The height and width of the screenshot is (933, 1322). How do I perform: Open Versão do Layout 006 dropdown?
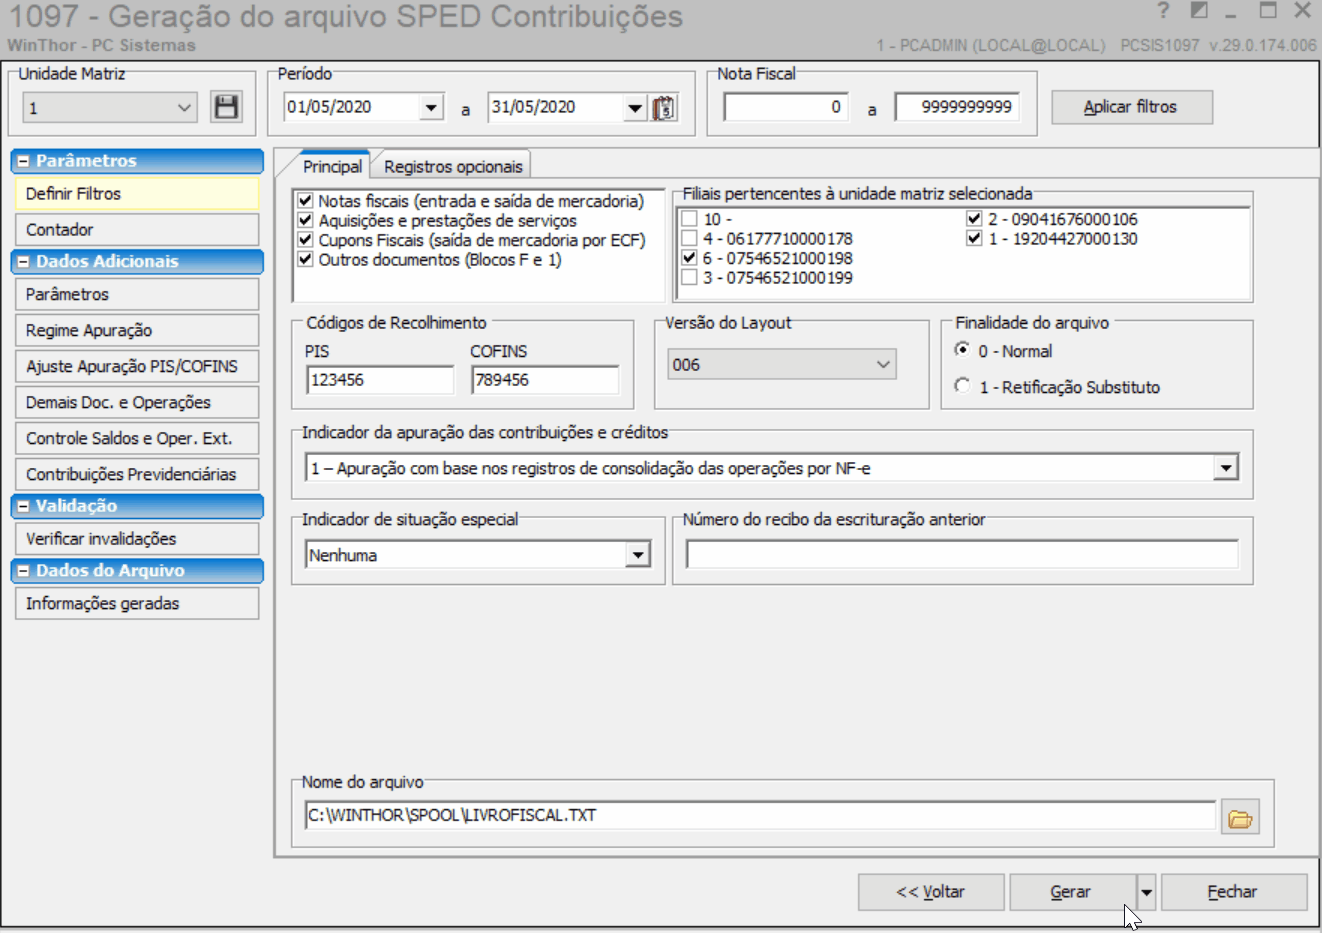coord(883,365)
